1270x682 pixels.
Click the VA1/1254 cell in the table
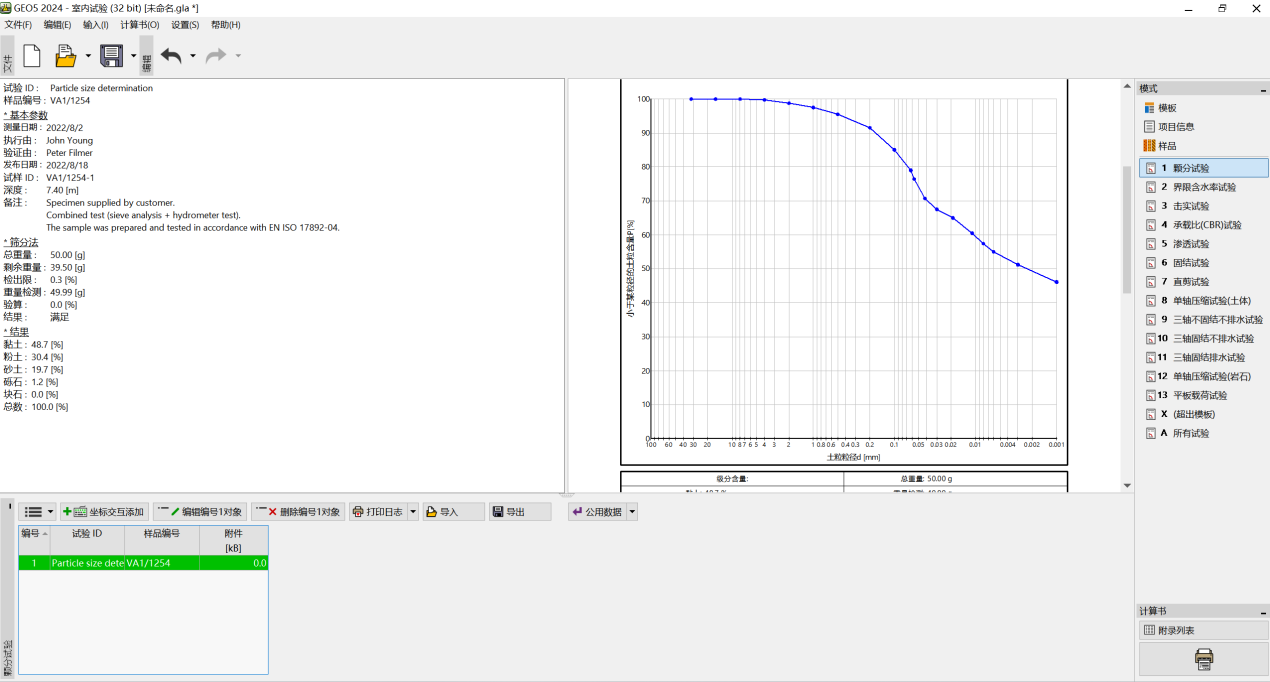click(x=162, y=563)
